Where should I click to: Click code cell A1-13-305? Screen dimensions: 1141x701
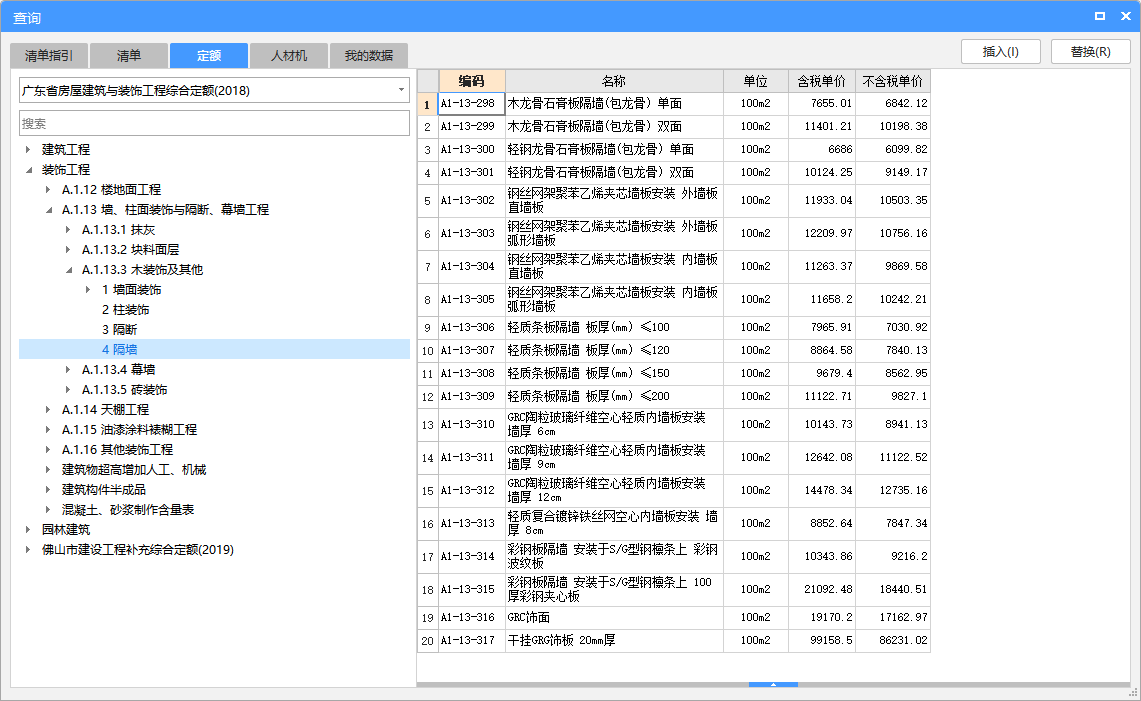point(472,299)
